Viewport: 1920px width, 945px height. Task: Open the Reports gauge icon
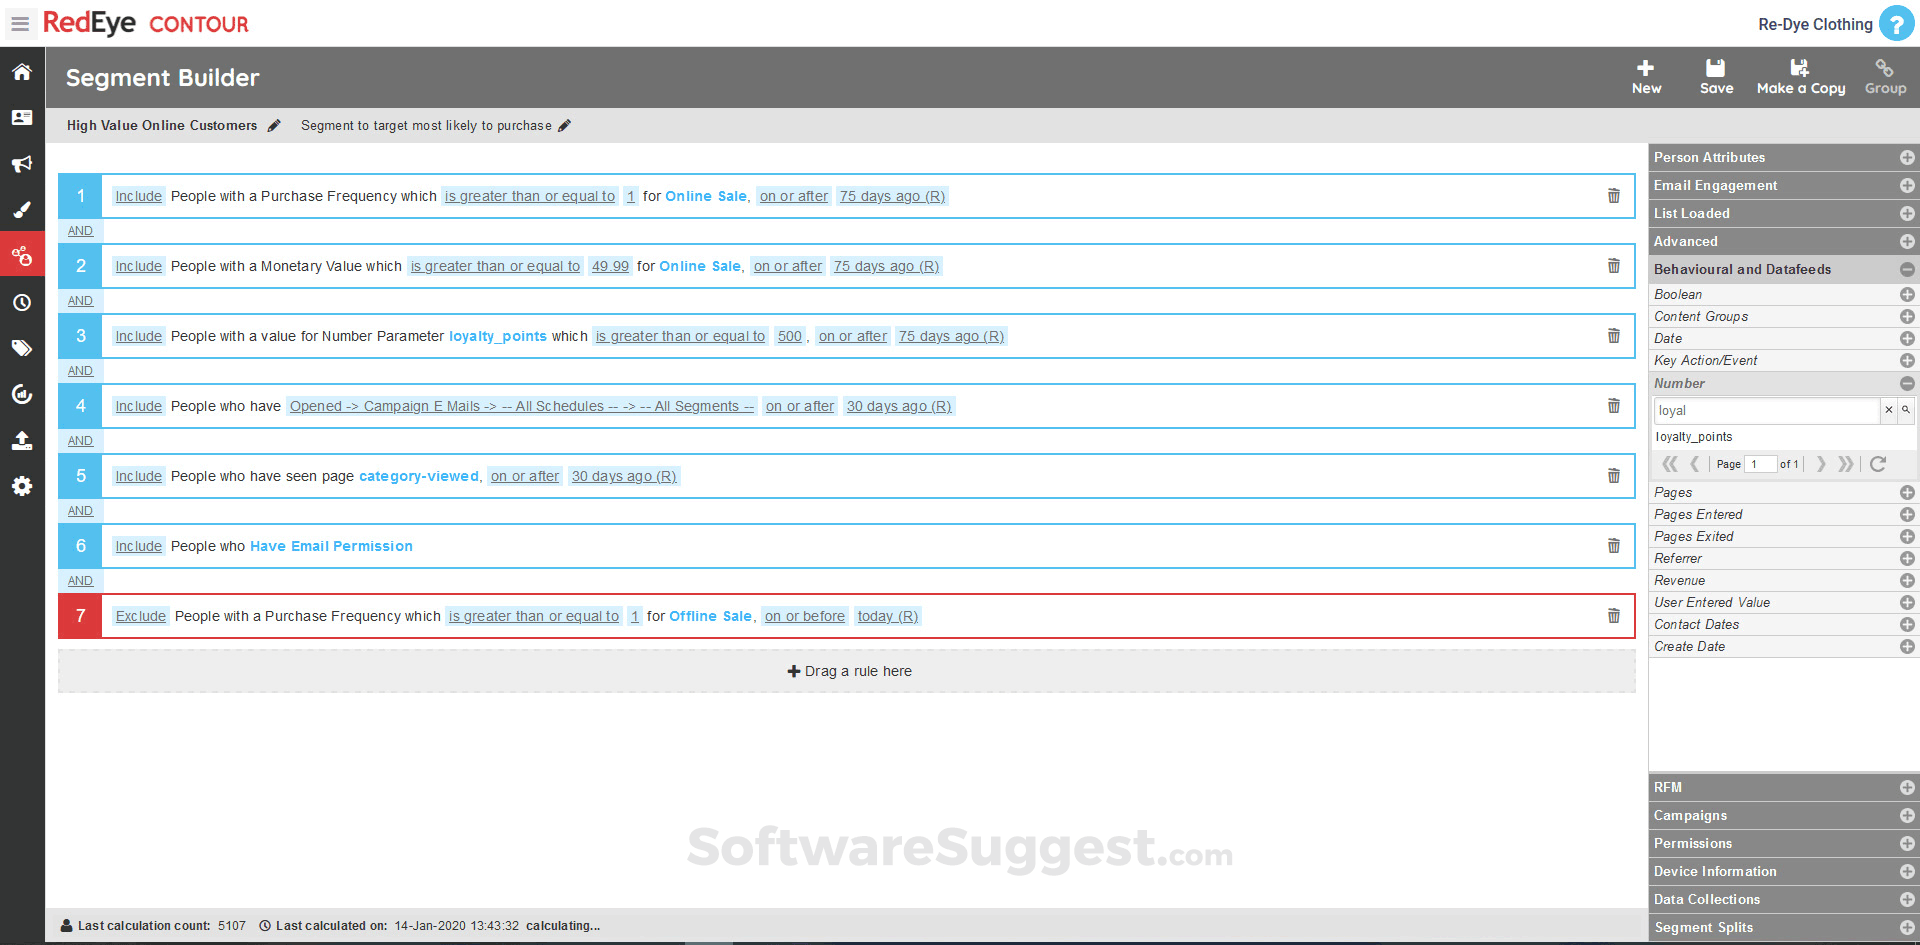point(21,394)
